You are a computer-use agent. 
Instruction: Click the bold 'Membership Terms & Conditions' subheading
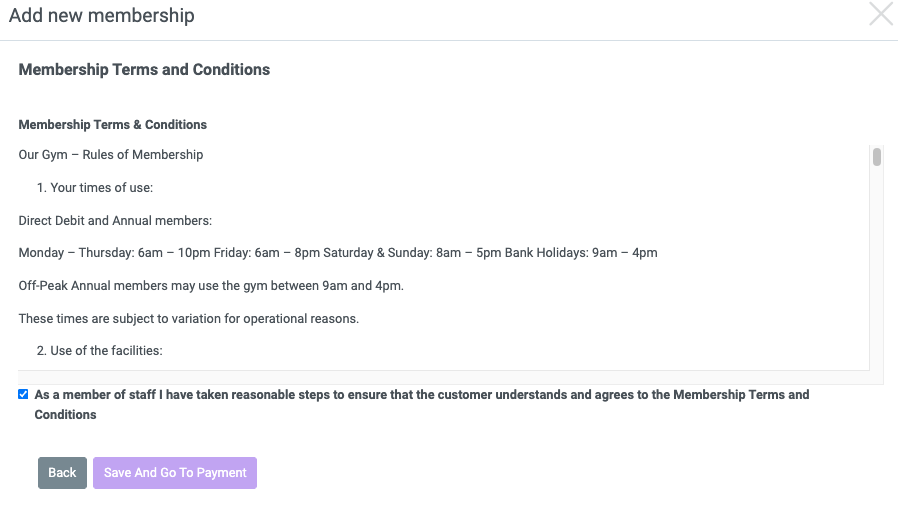(113, 125)
